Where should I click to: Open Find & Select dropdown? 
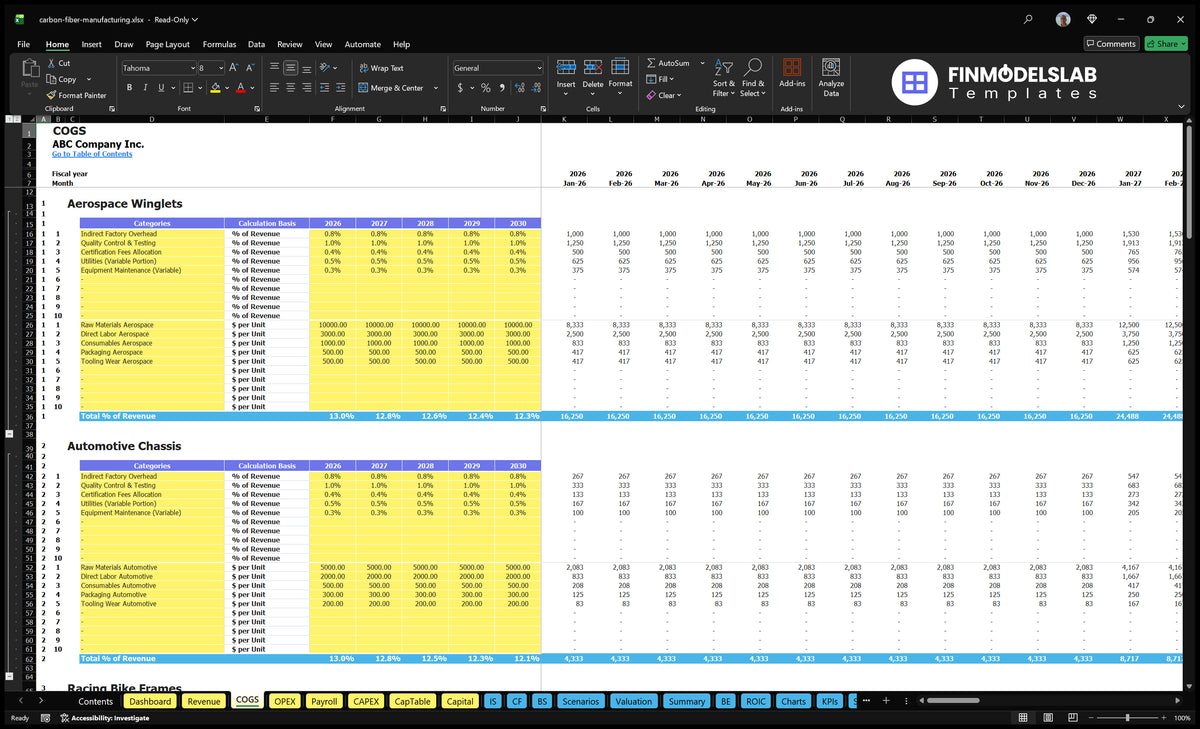(x=753, y=75)
